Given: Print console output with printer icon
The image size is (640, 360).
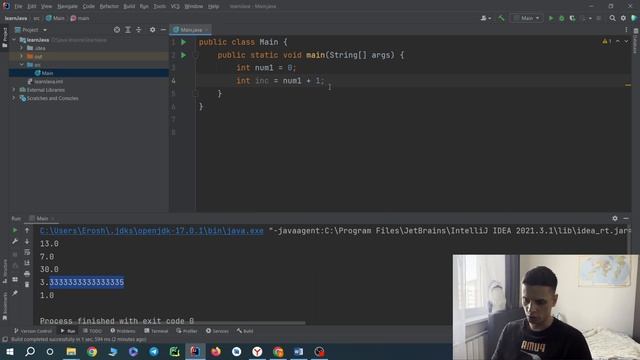Looking at the screenshot, I should (27, 273).
